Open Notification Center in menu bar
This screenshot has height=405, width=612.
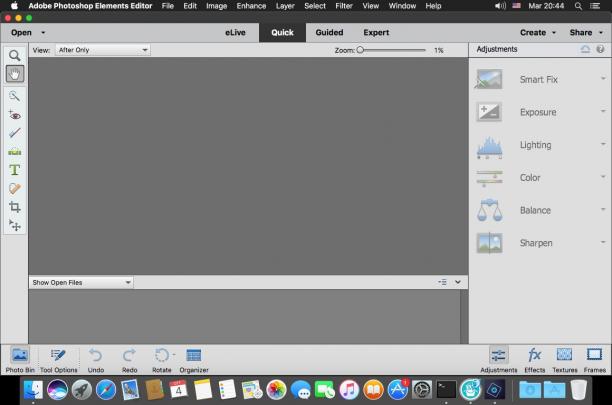(595, 6)
